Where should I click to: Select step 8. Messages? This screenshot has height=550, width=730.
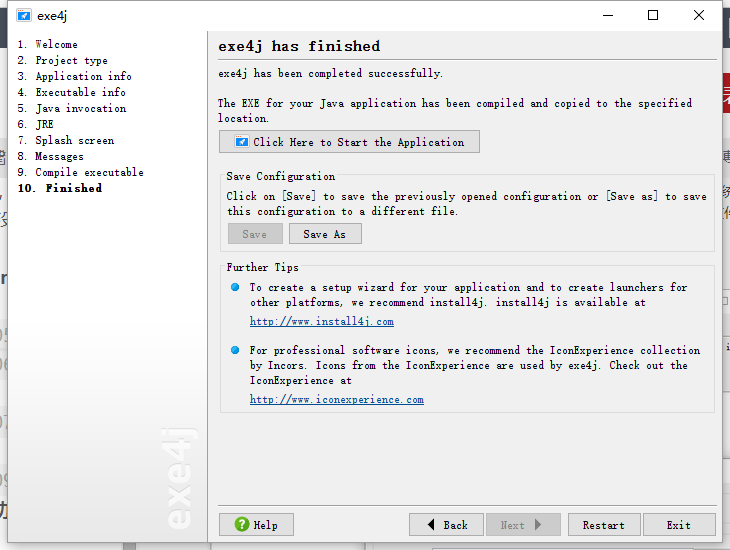pos(50,156)
